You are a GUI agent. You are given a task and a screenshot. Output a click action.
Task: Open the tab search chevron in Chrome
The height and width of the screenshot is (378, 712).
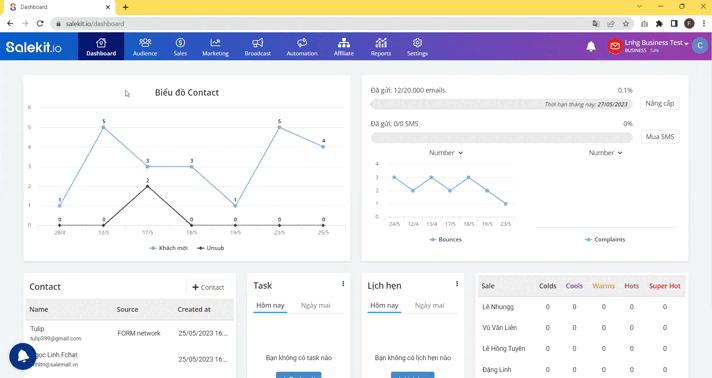click(639, 7)
